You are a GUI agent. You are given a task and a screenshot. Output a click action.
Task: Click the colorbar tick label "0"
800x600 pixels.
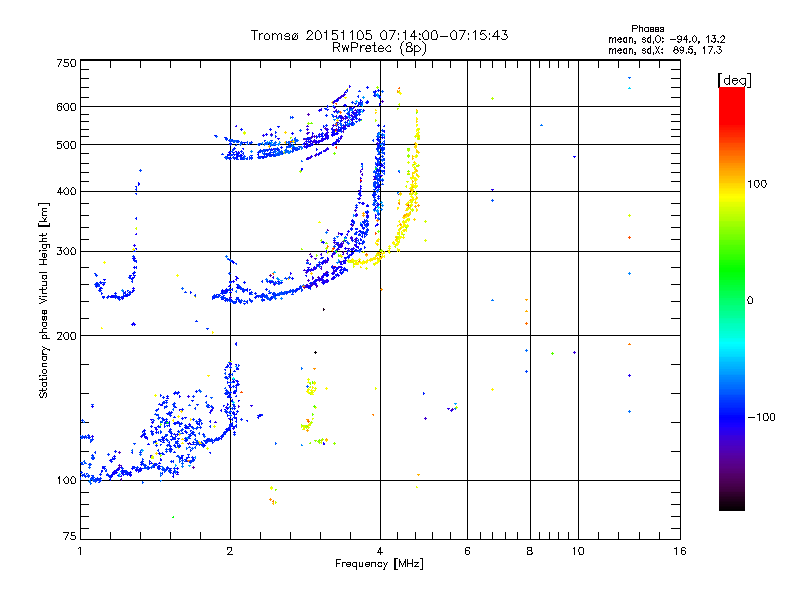(x=750, y=300)
